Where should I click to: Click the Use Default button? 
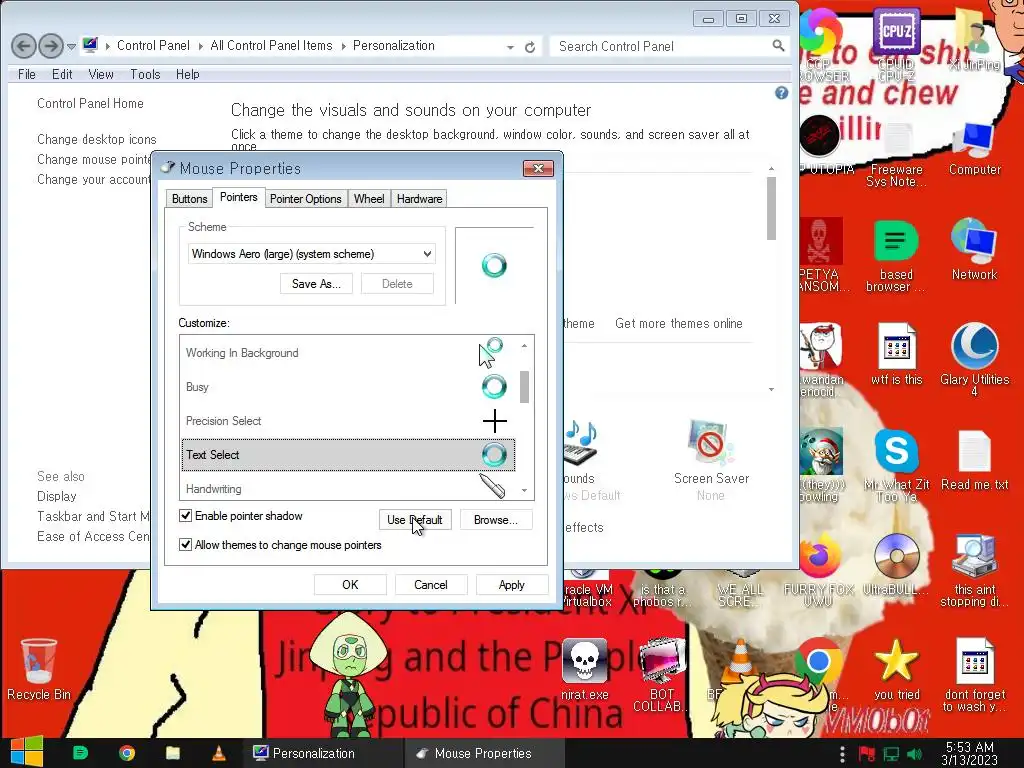(x=415, y=520)
